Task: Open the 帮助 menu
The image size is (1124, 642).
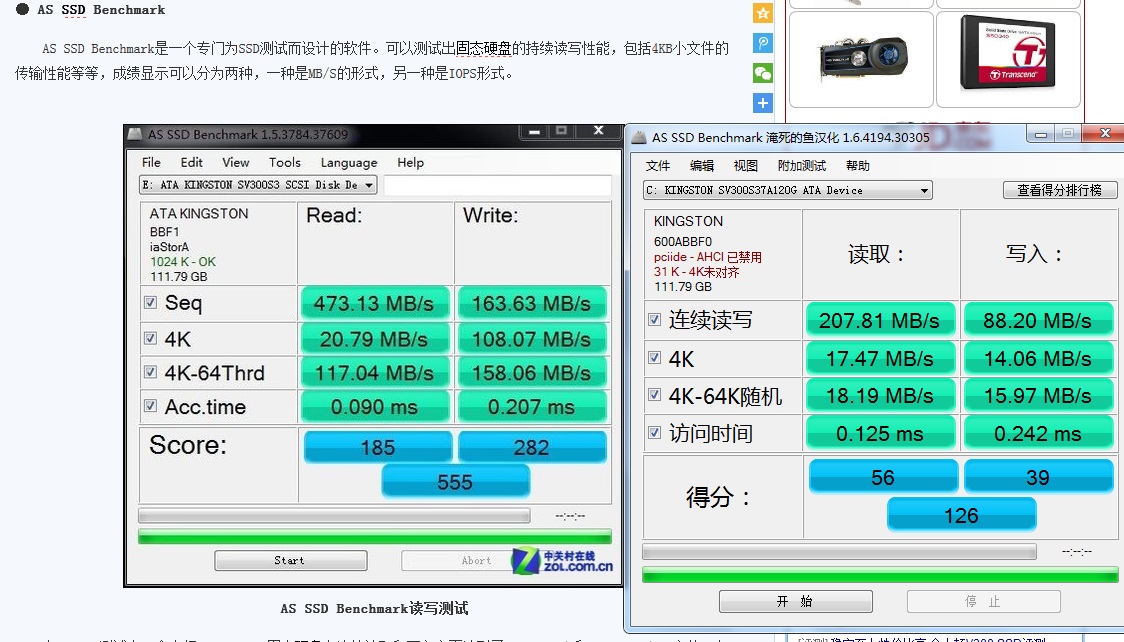Action: (x=858, y=166)
